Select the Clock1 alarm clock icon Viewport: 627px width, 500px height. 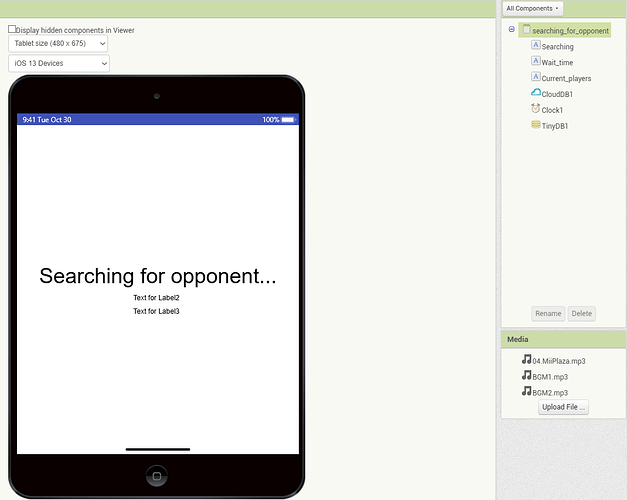click(535, 109)
